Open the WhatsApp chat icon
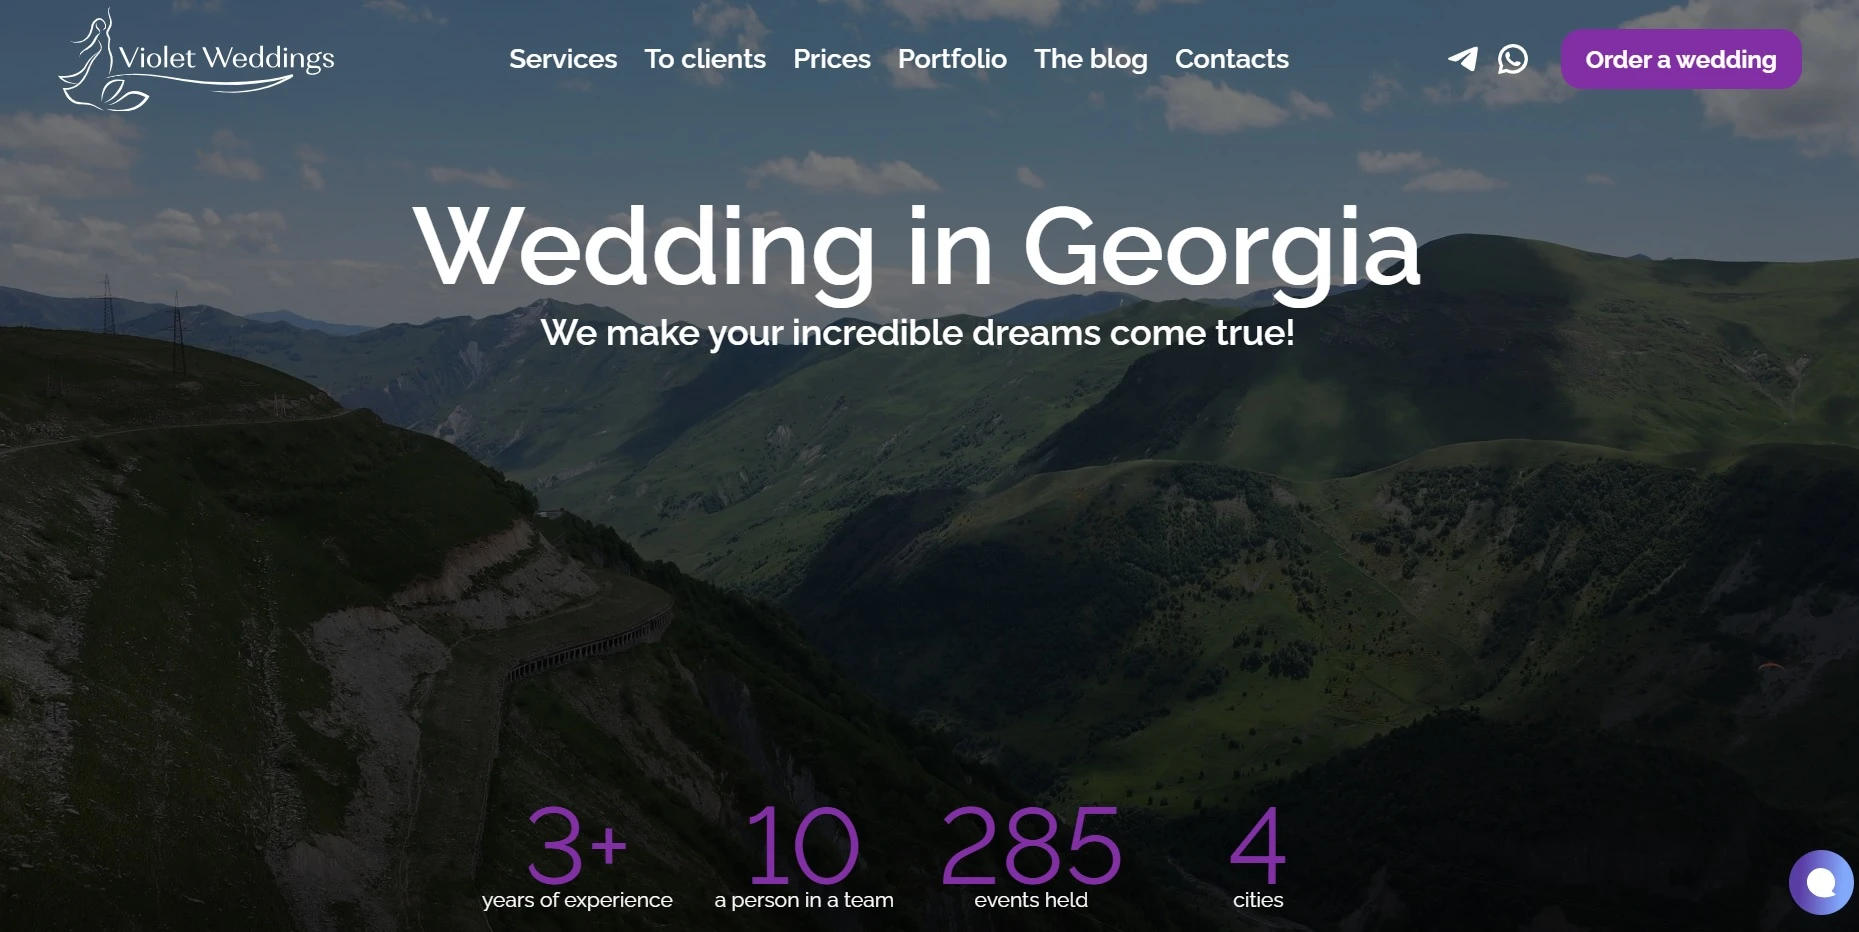The height and width of the screenshot is (932, 1859). click(1513, 59)
